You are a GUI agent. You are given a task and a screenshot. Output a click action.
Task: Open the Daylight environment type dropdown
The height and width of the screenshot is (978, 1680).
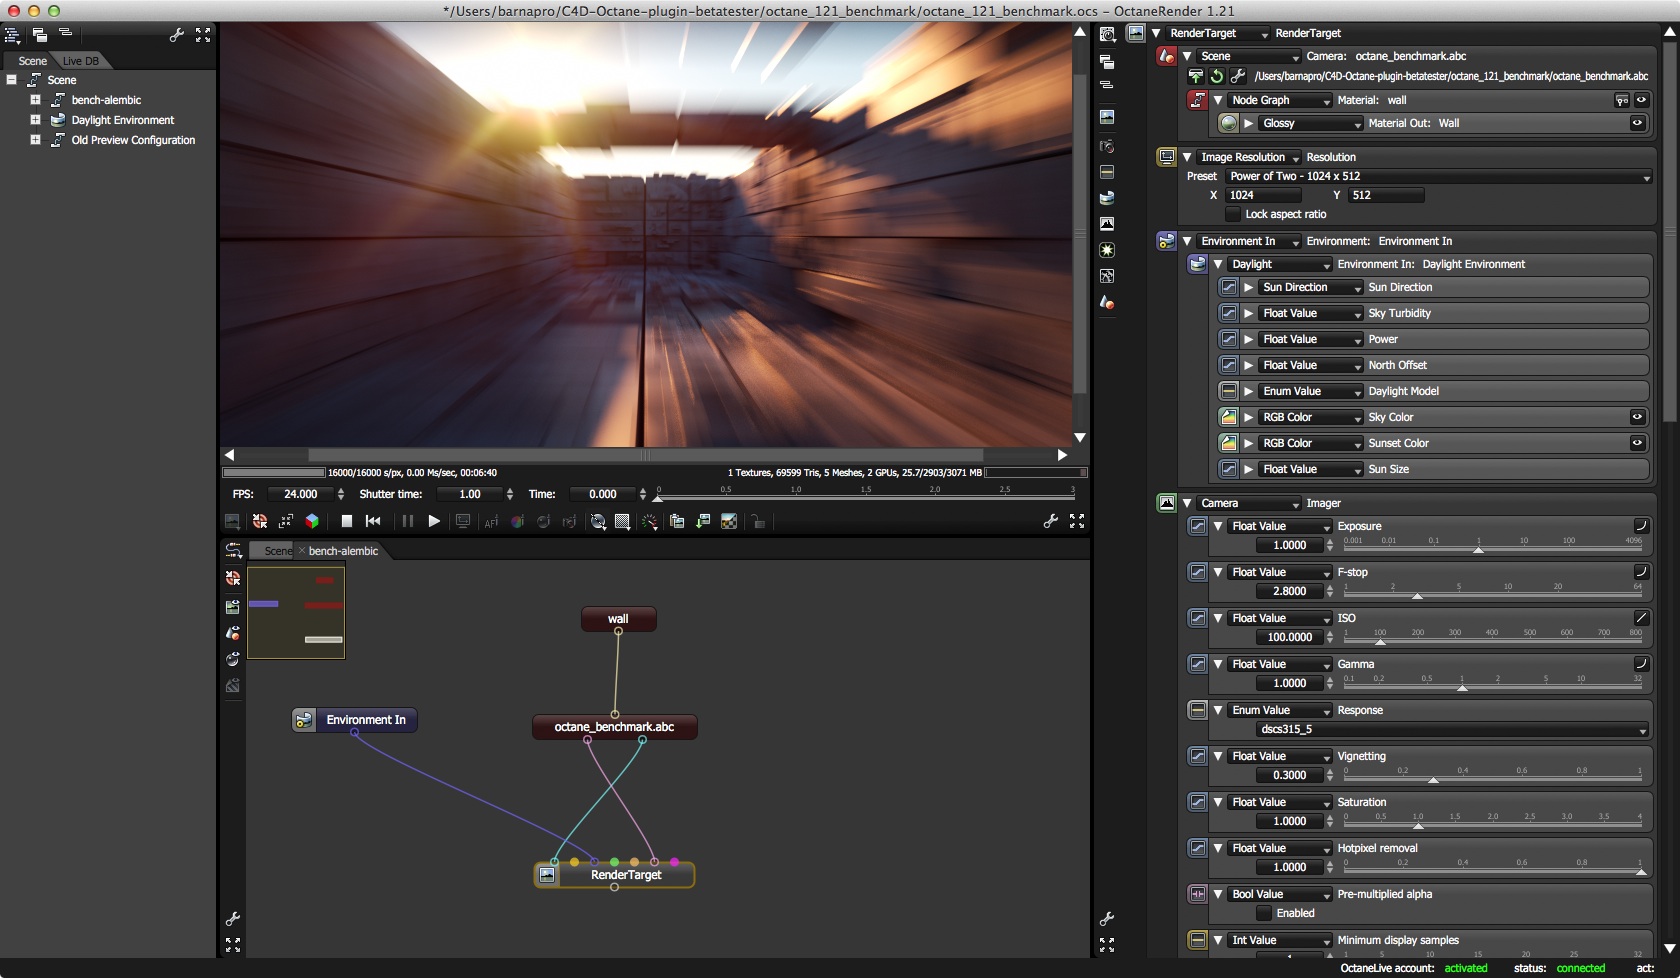[x=1279, y=264]
